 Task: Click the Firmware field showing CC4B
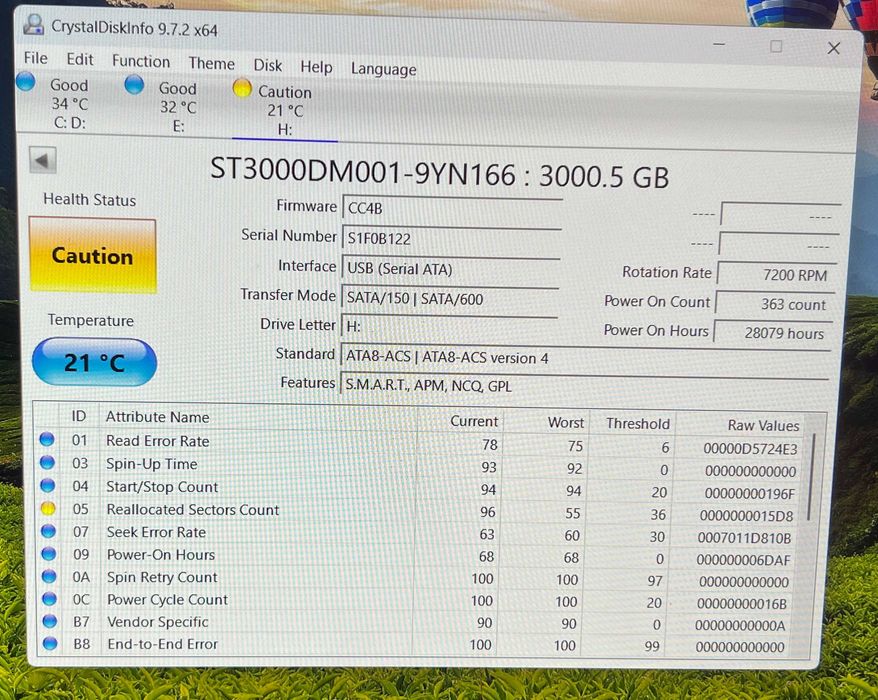(x=451, y=209)
